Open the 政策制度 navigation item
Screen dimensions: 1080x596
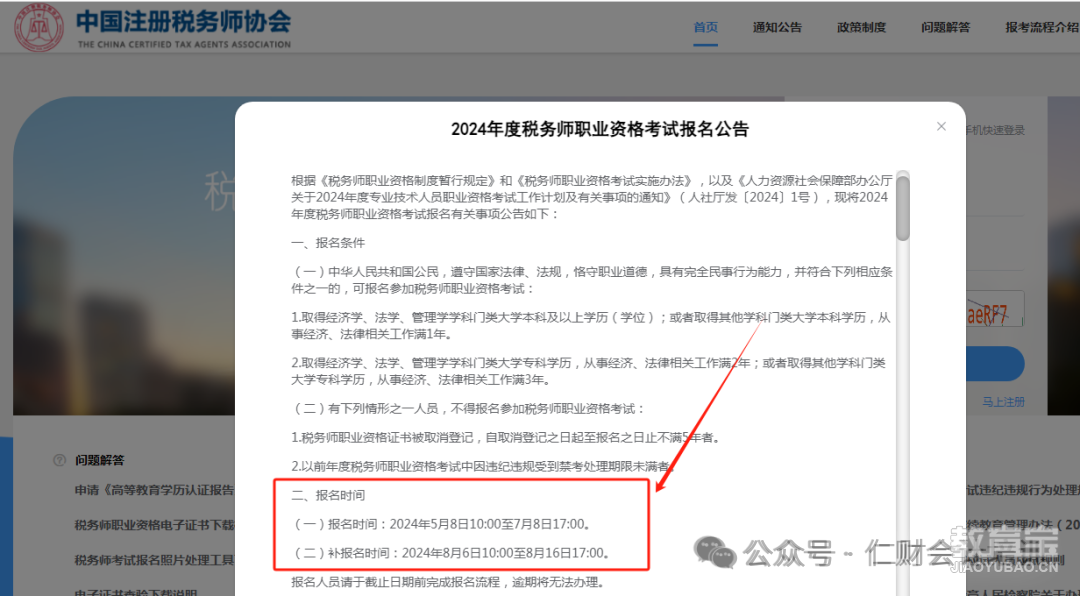coord(861,28)
